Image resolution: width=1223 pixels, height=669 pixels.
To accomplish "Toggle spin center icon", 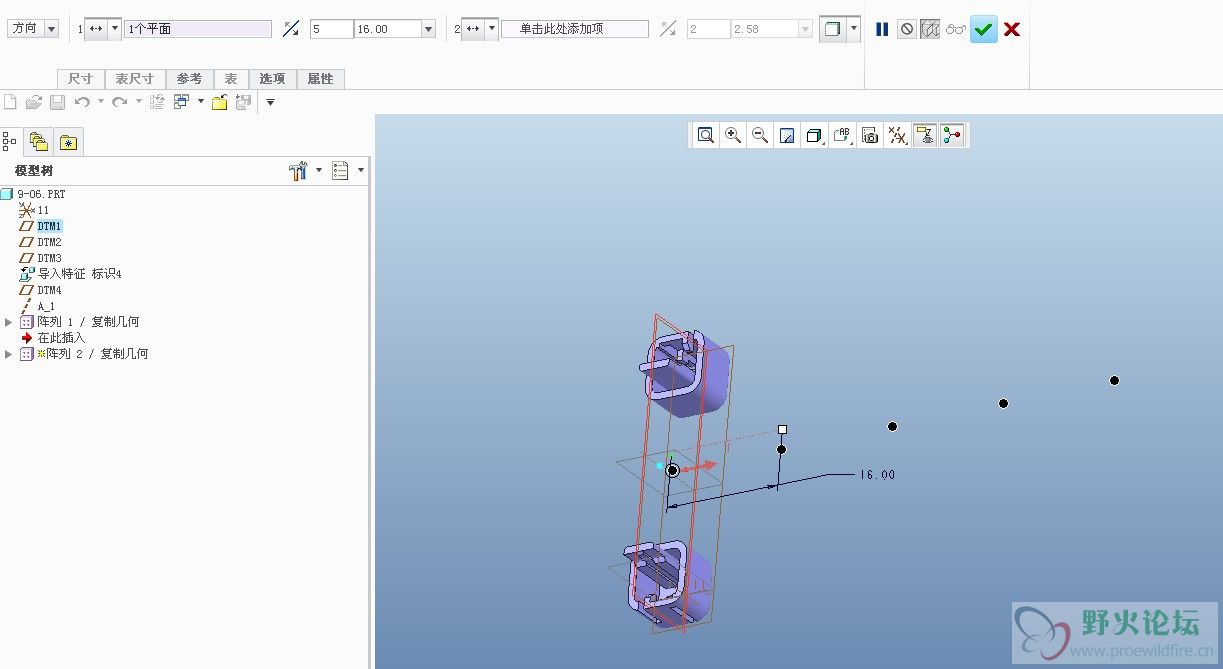I will (952, 135).
